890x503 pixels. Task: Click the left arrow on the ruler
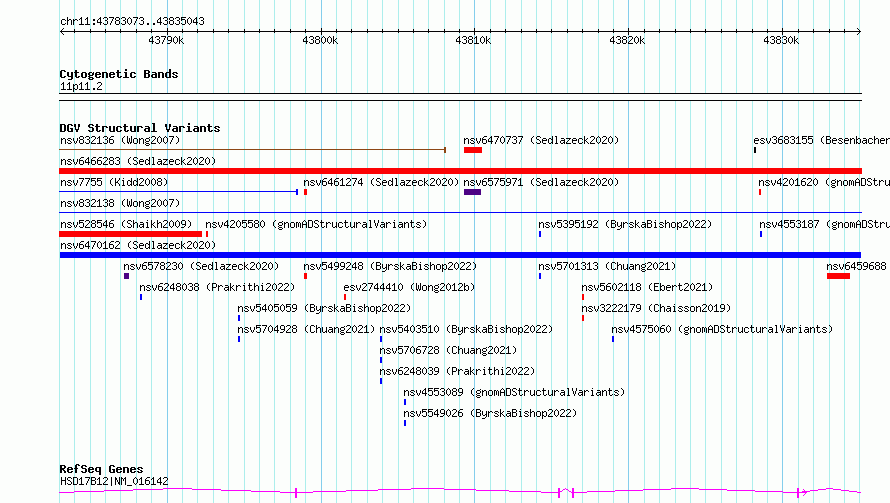[x=62, y=31]
